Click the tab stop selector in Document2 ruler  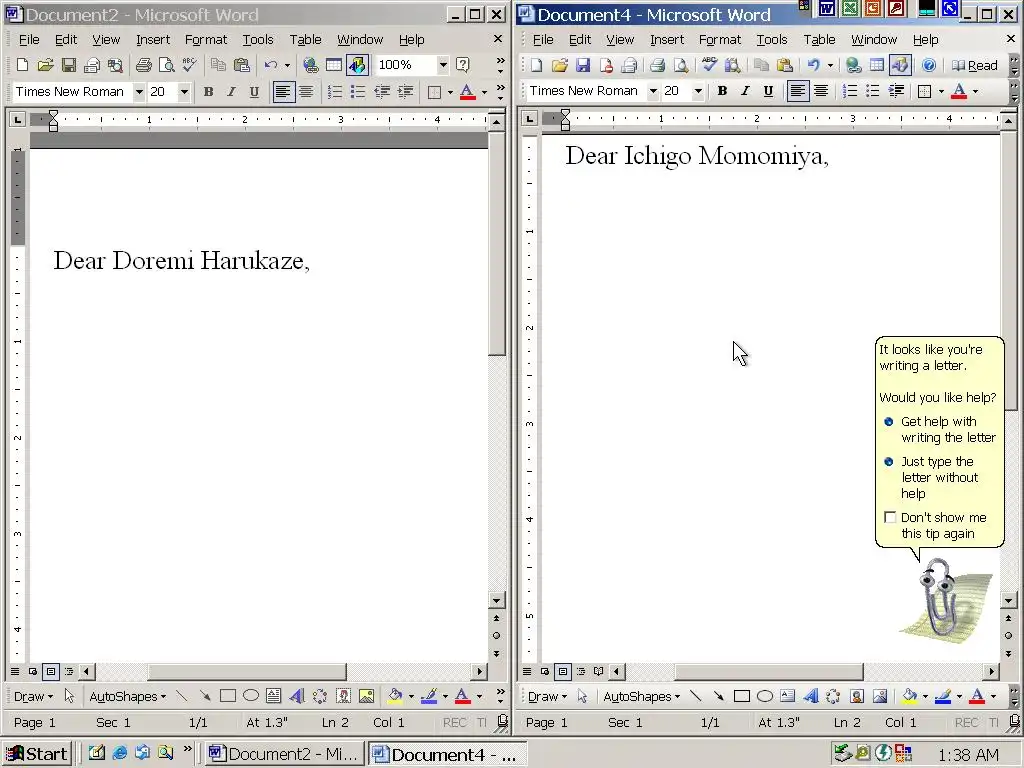(17, 119)
